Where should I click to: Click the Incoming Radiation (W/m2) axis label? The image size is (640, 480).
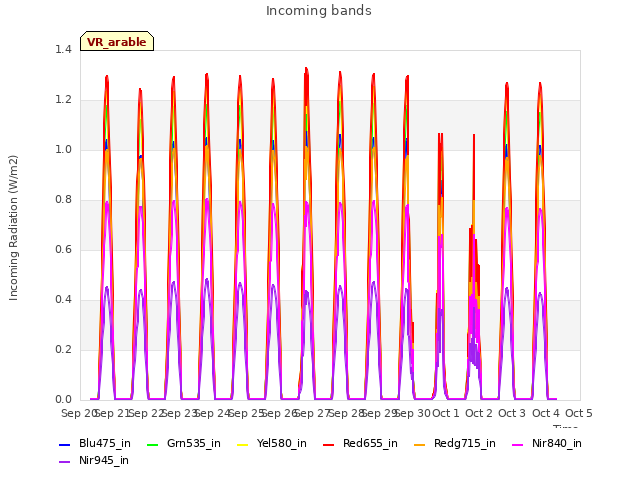pyautogui.click(x=13, y=228)
